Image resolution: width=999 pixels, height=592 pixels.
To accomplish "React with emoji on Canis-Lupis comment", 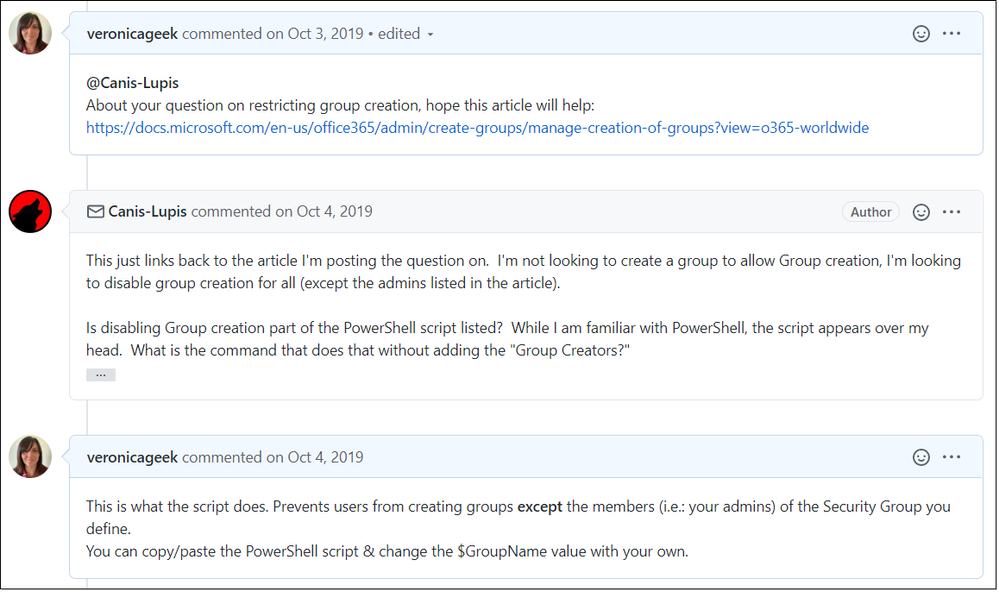I will tap(921, 212).
